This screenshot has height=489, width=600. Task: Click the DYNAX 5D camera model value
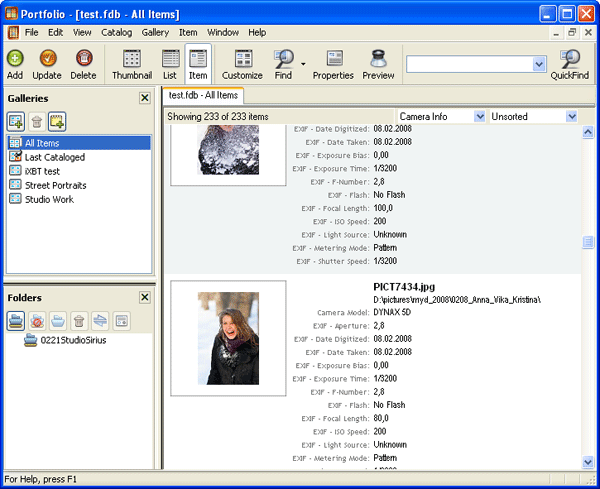[392, 312]
